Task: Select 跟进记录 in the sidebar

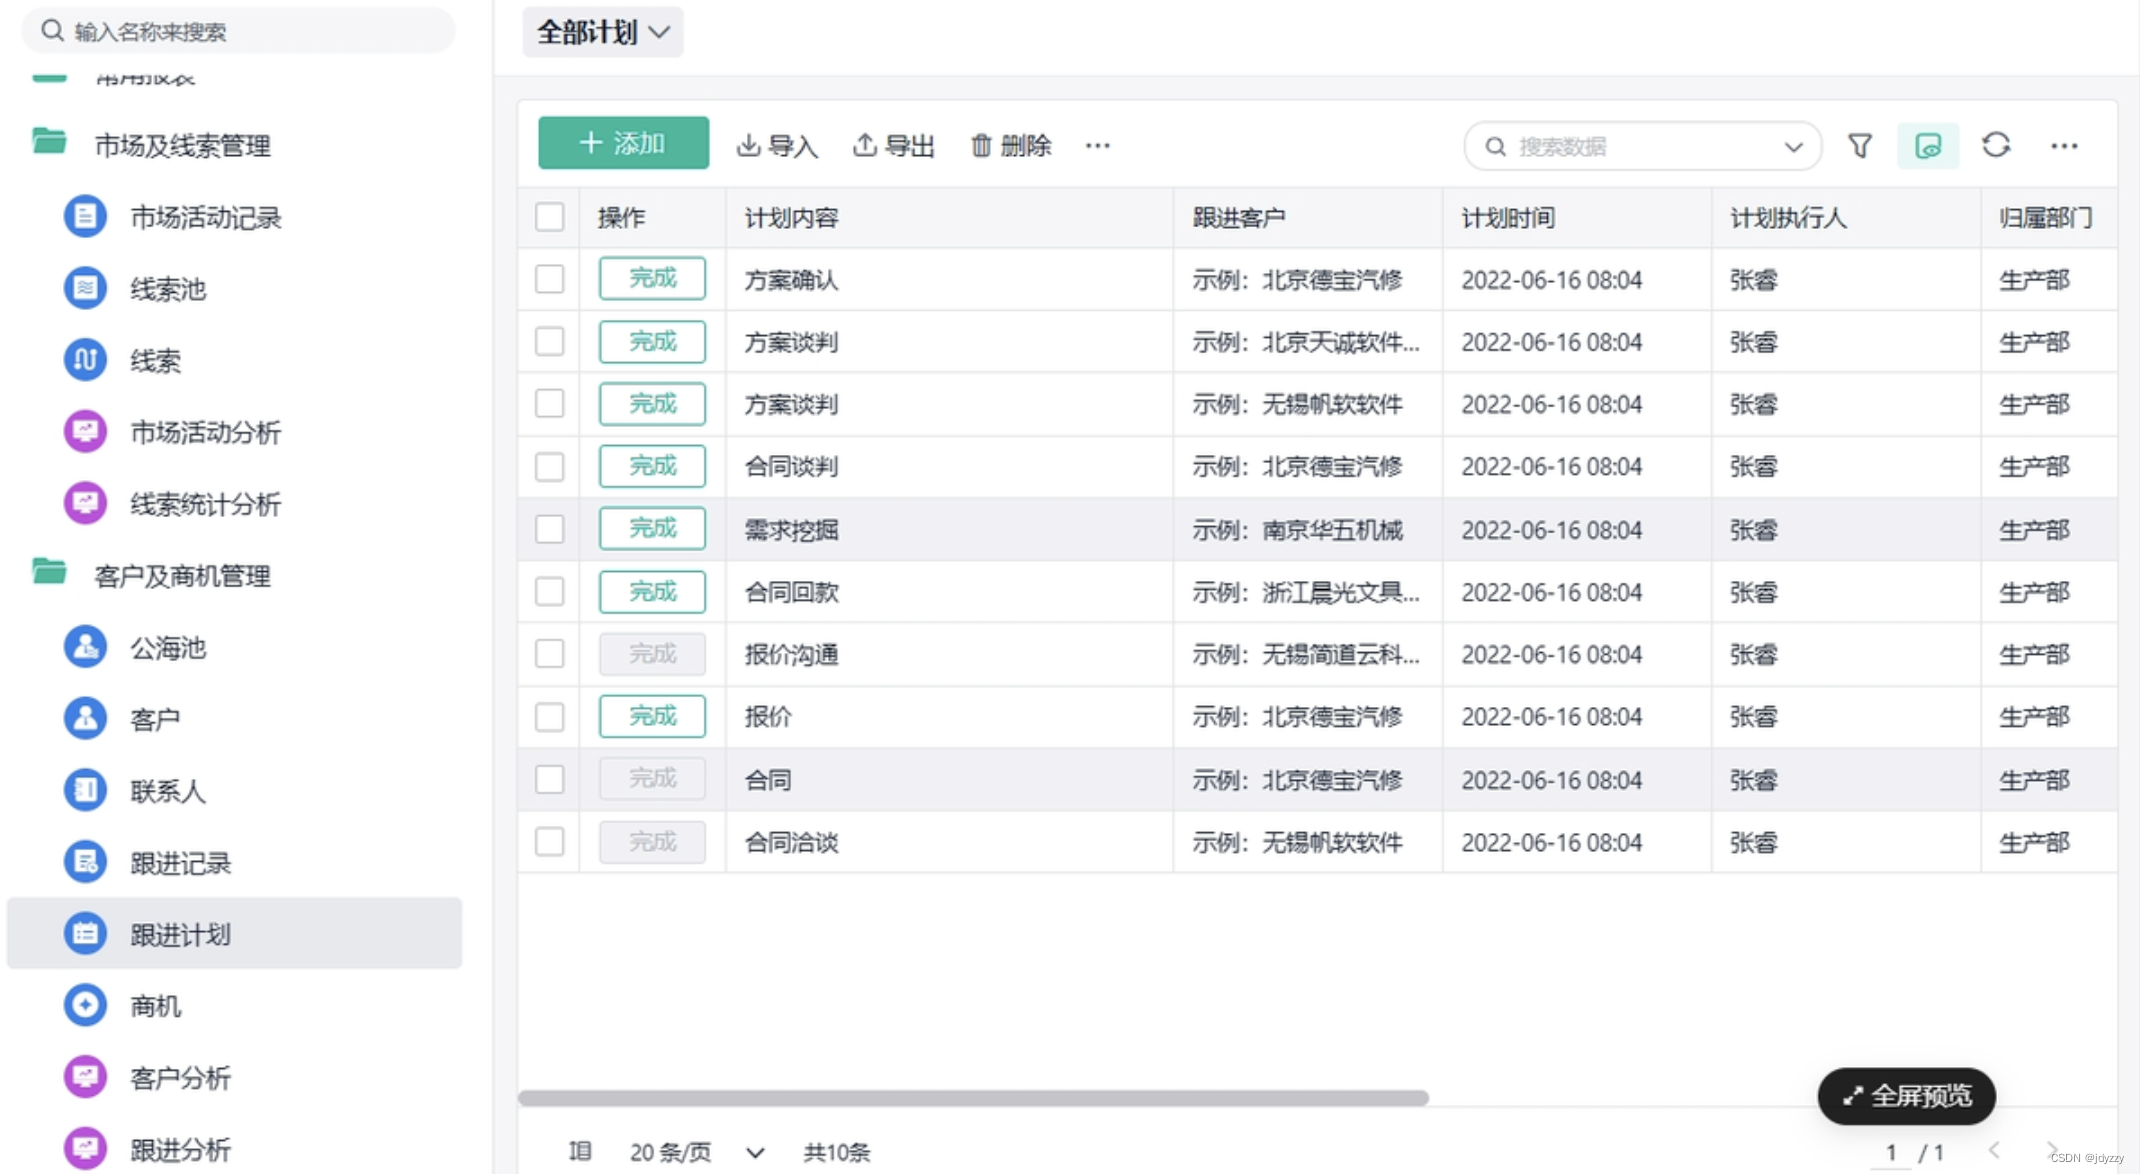Action: (x=180, y=862)
